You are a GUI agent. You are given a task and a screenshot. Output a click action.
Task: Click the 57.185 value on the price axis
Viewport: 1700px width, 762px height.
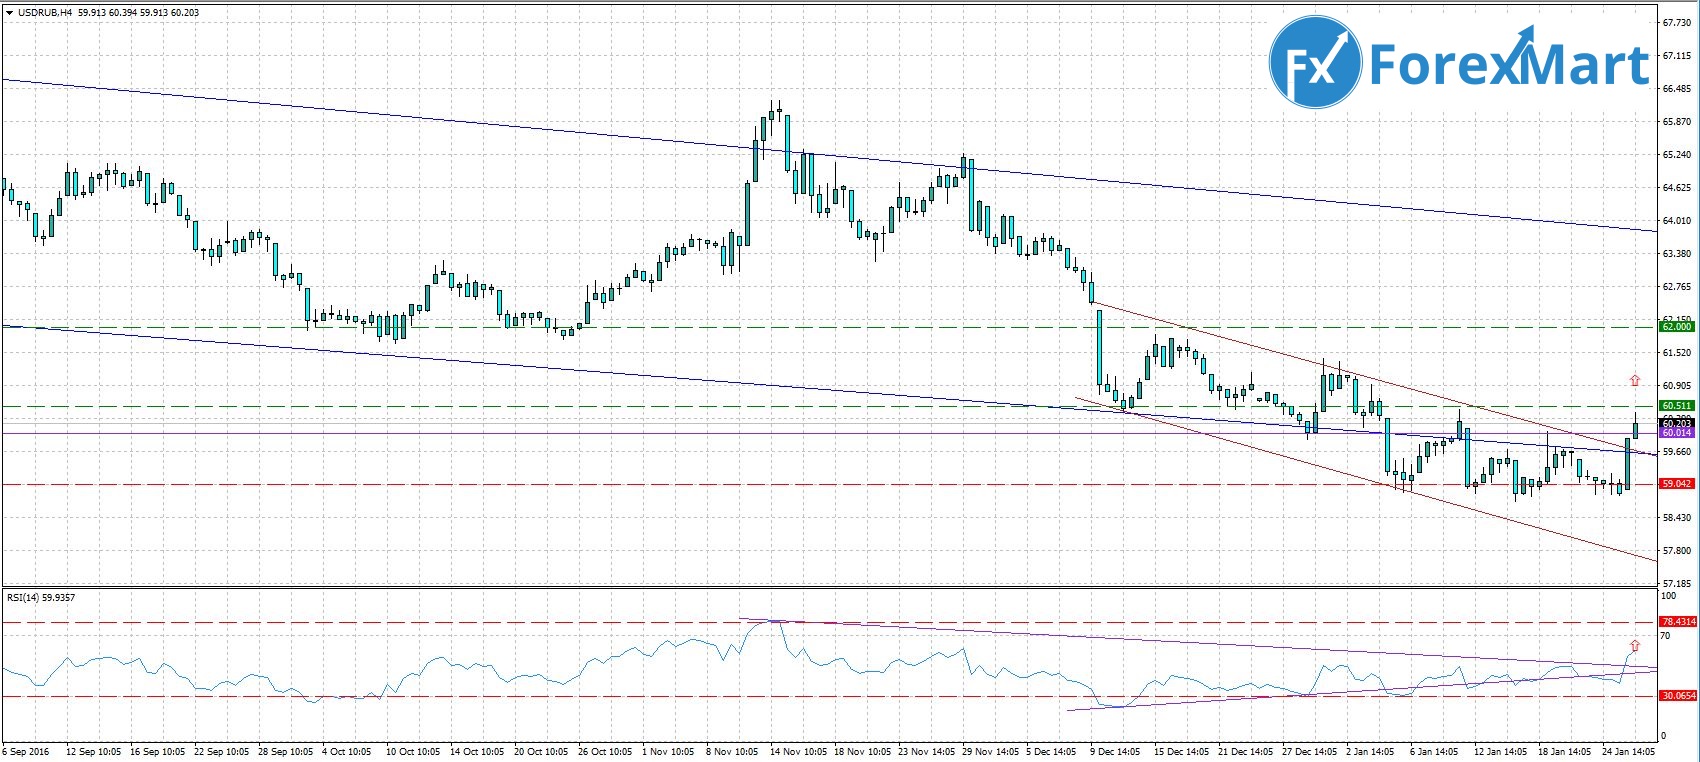click(x=1676, y=583)
